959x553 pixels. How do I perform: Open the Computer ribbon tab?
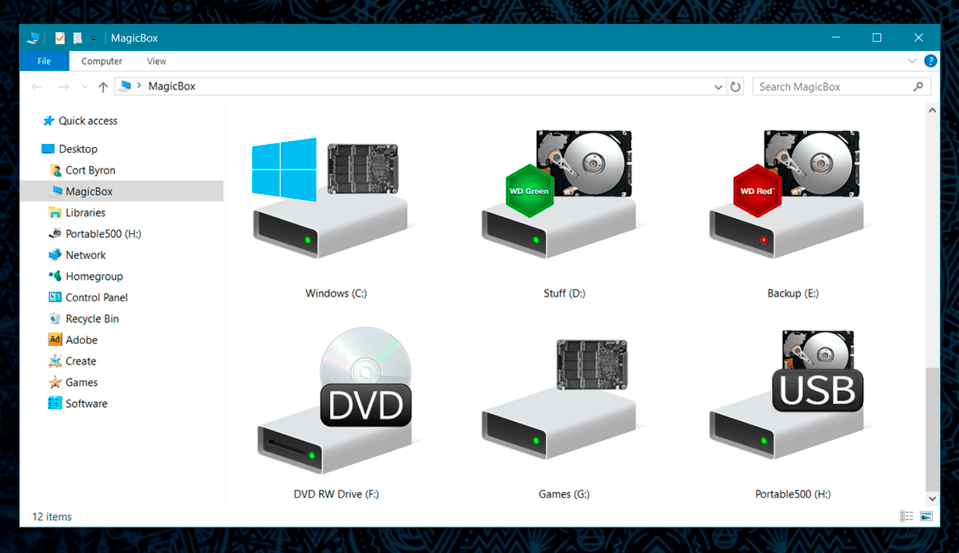(102, 61)
